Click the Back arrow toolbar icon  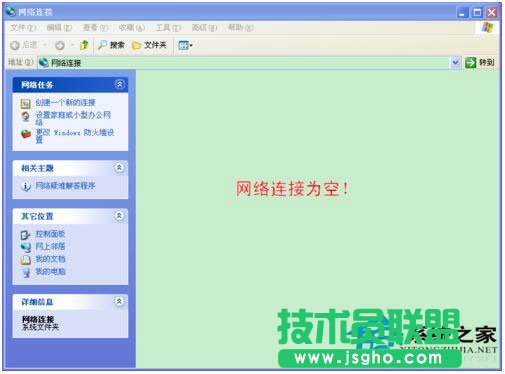click(x=15, y=45)
